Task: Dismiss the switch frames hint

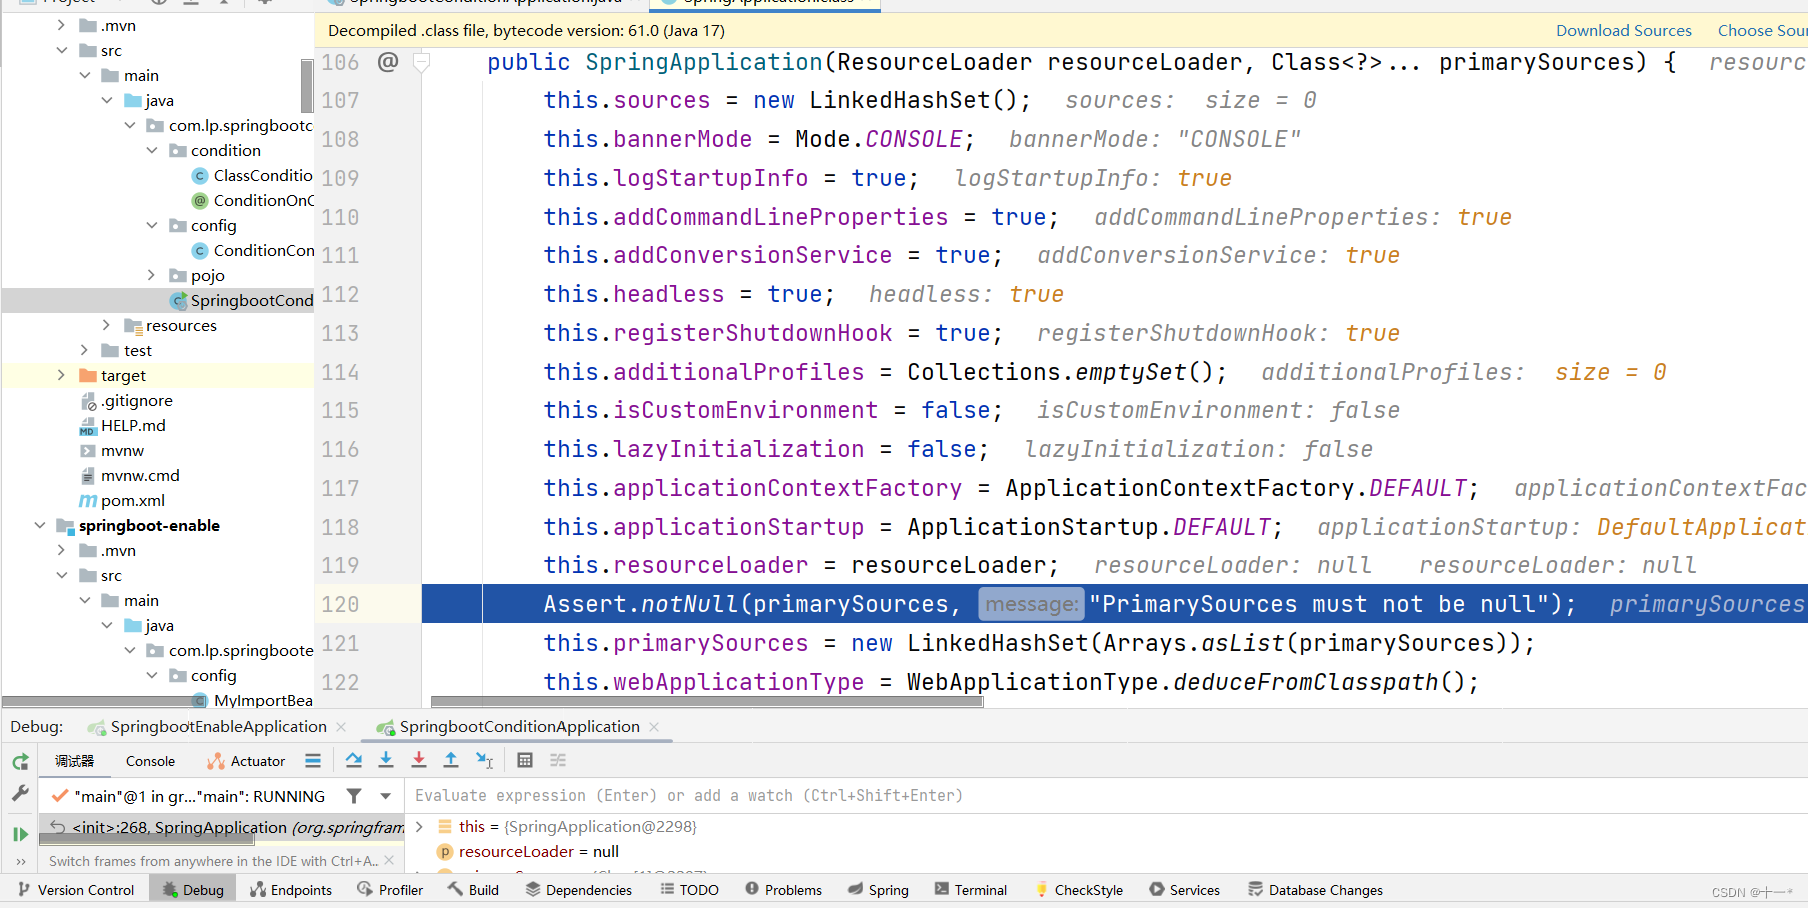Action: [389, 860]
